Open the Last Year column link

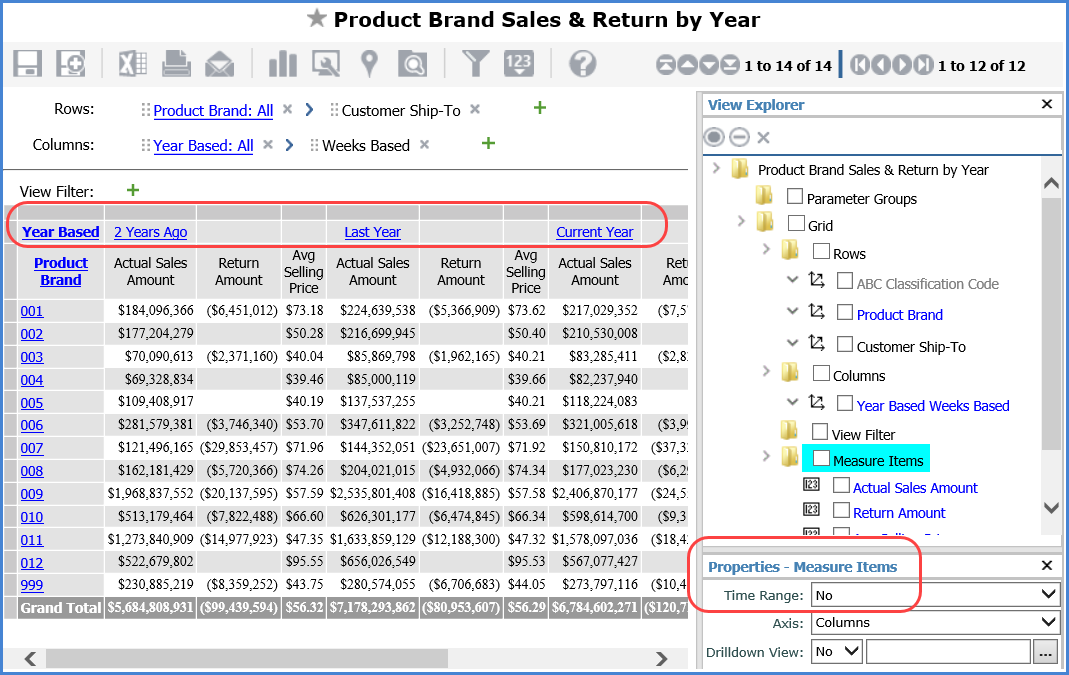click(x=372, y=232)
